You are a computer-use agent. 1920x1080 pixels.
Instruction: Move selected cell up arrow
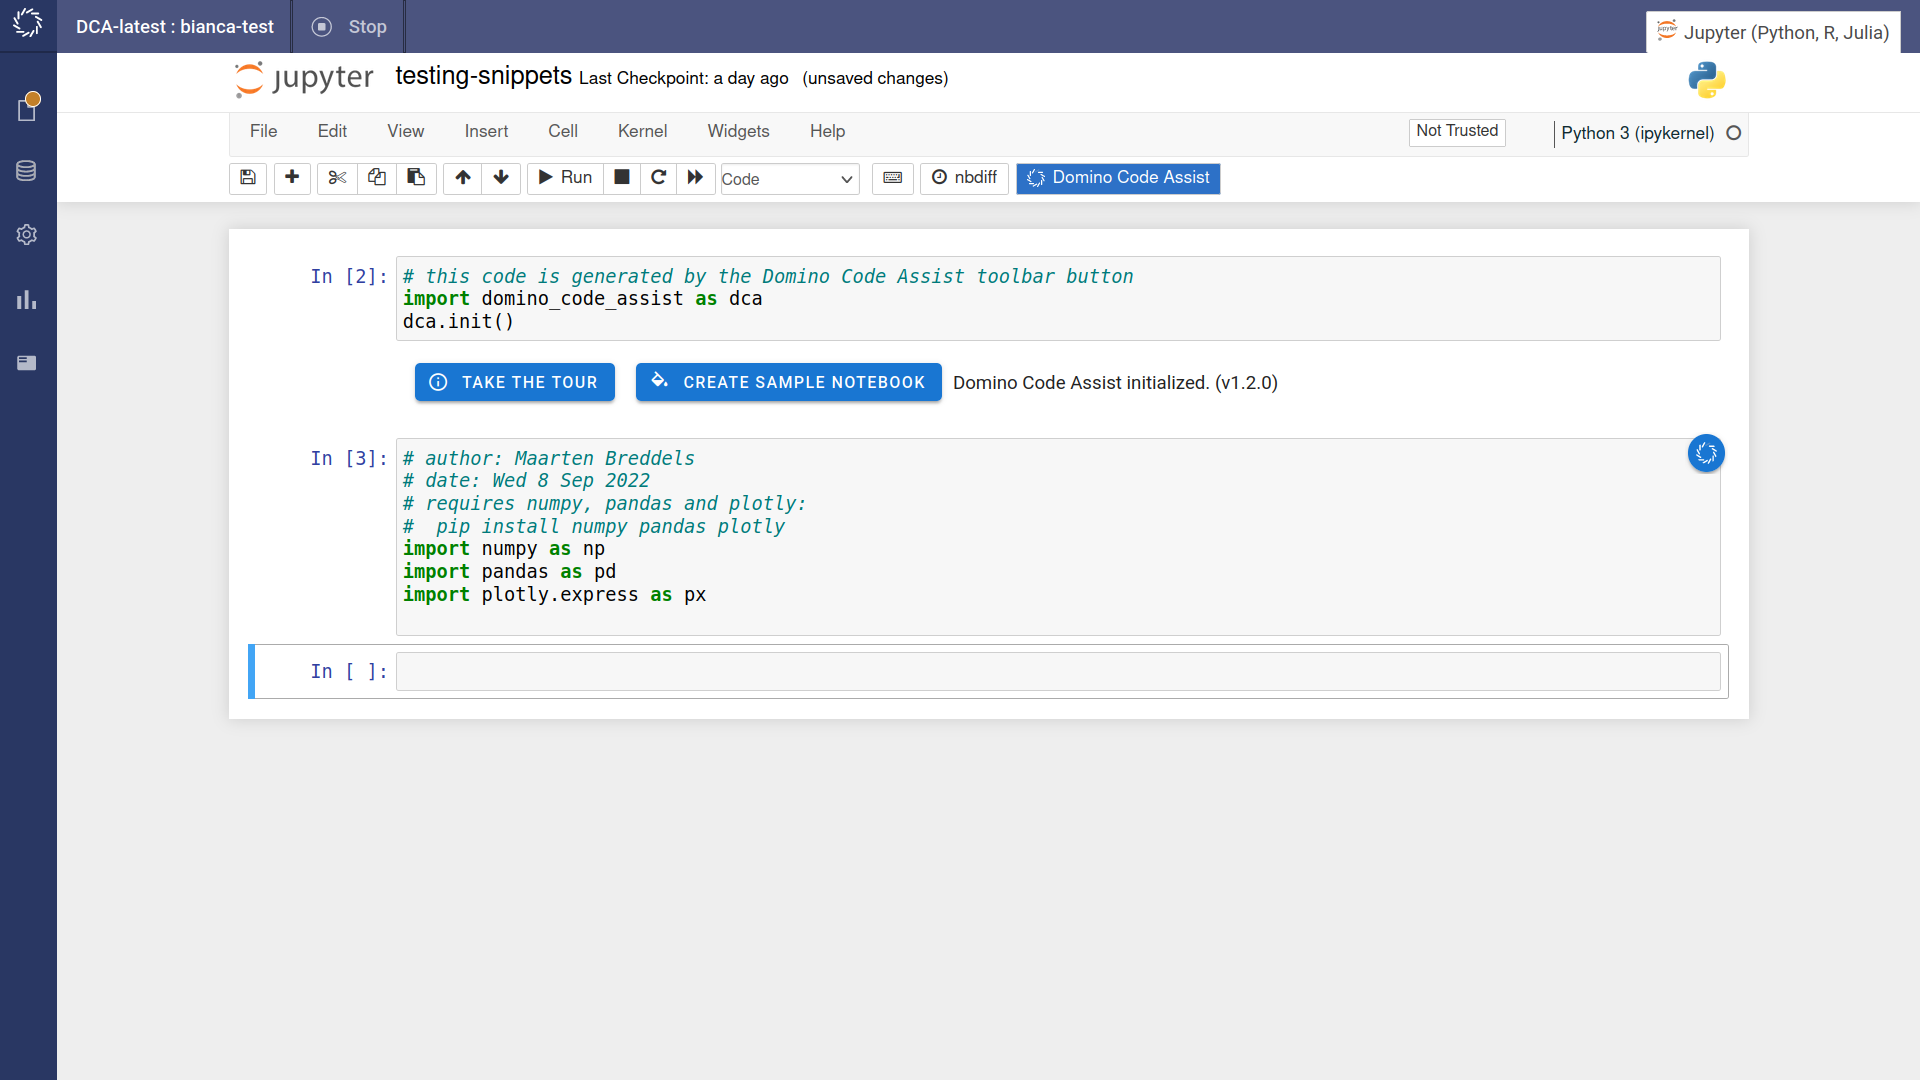coord(463,178)
